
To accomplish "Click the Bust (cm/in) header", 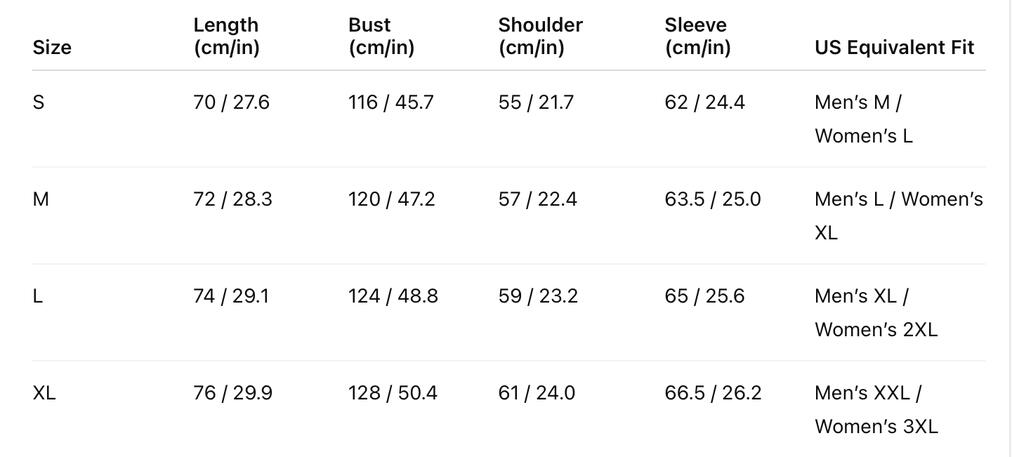I will 381,36.
